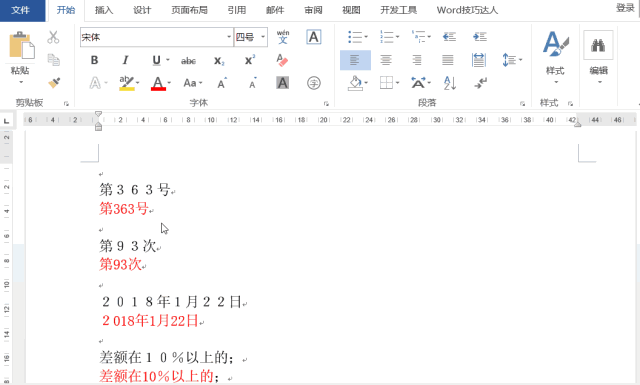The height and width of the screenshot is (385, 640).
Task: Select the Format Painter brush
Action: [x=54, y=83]
